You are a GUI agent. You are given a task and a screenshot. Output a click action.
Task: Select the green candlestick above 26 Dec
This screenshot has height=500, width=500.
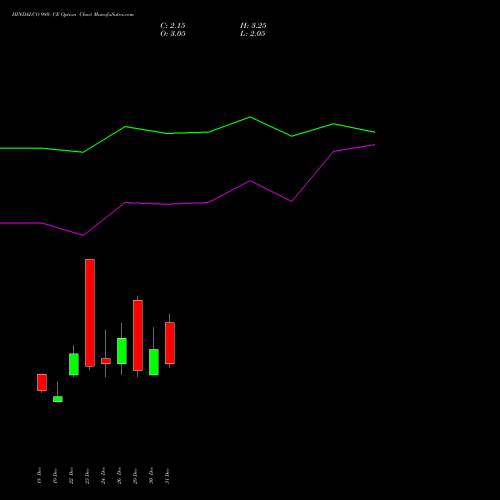coord(122,351)
